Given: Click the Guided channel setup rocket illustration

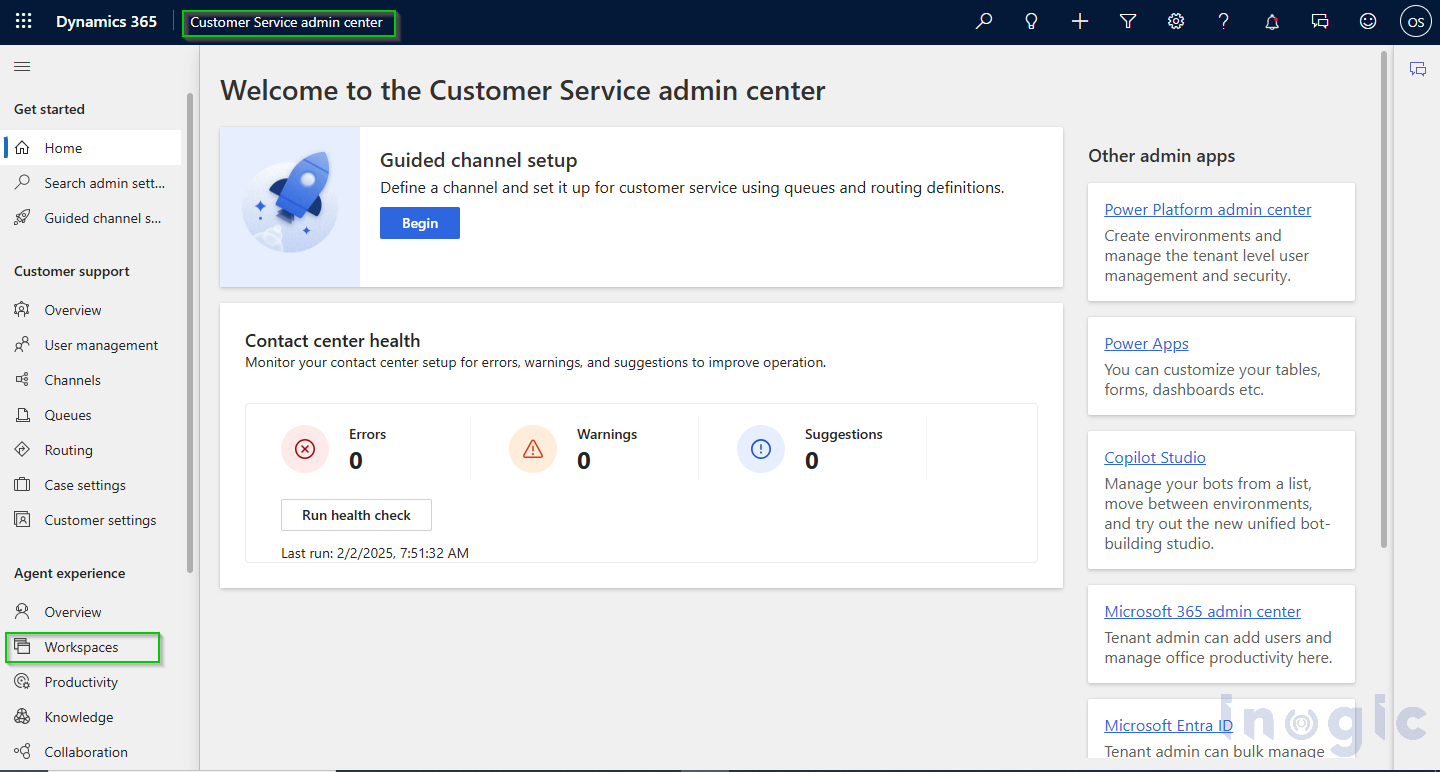Looking at the screenshot, I should point(290,207).
